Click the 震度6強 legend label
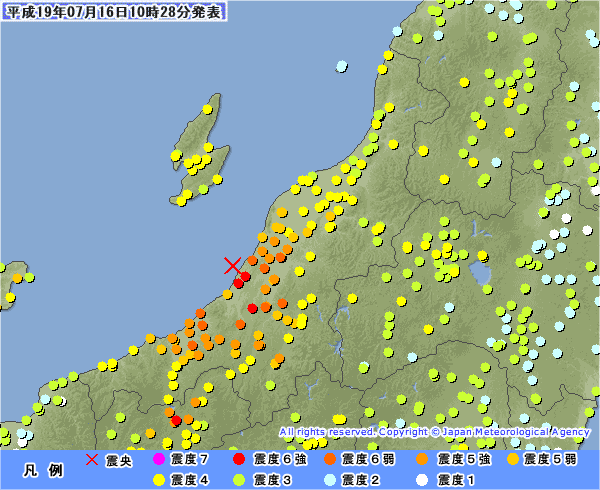The width and height of the screenshot is (600, 490). click(280, 459)
